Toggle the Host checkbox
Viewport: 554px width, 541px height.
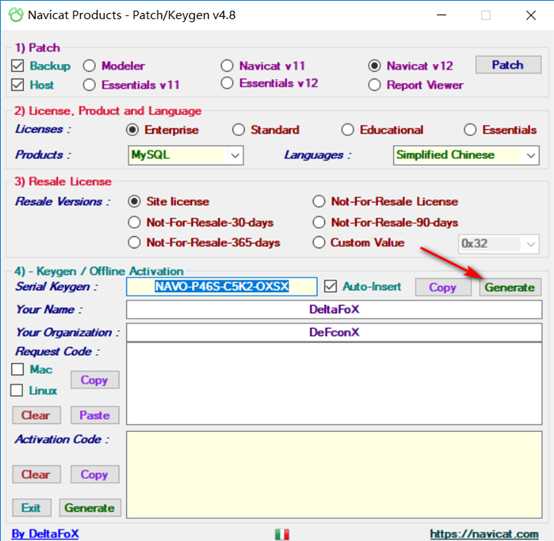[17, 85]
